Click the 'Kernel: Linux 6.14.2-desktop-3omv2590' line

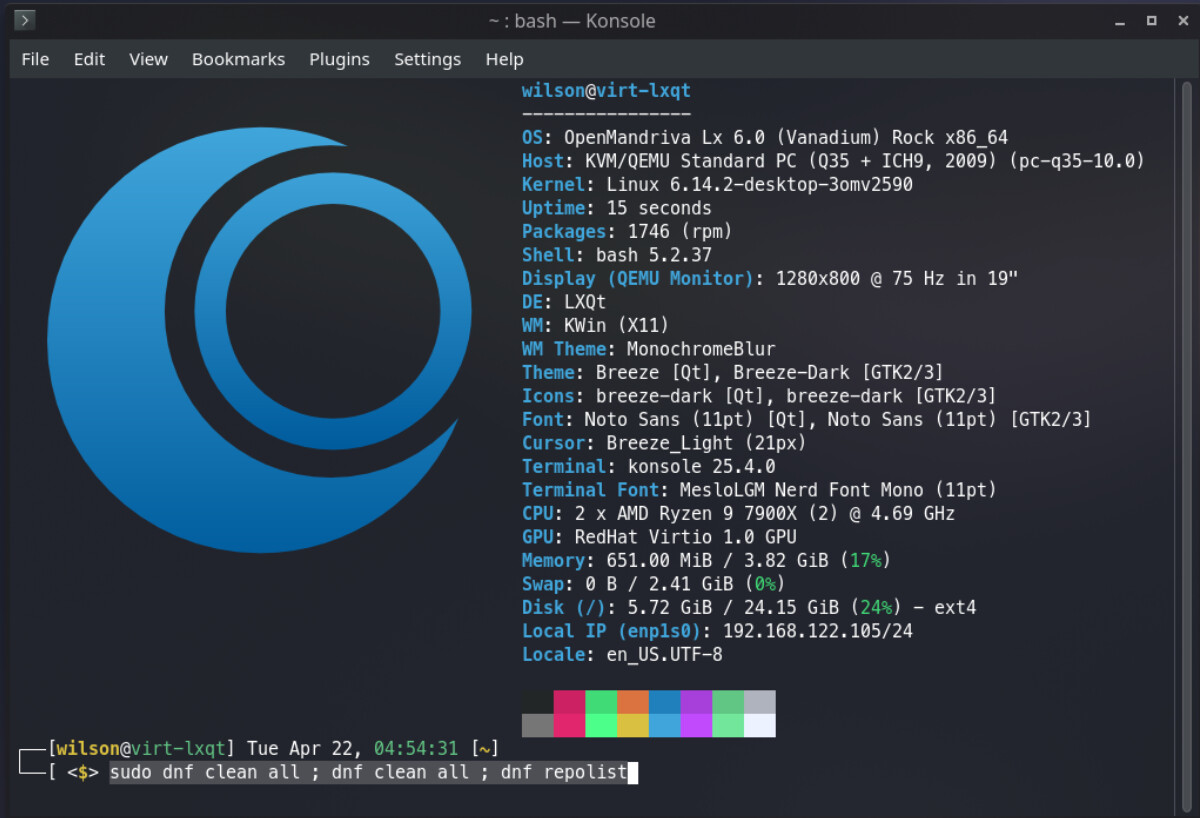pyautogui.click(x=717, y=185)
